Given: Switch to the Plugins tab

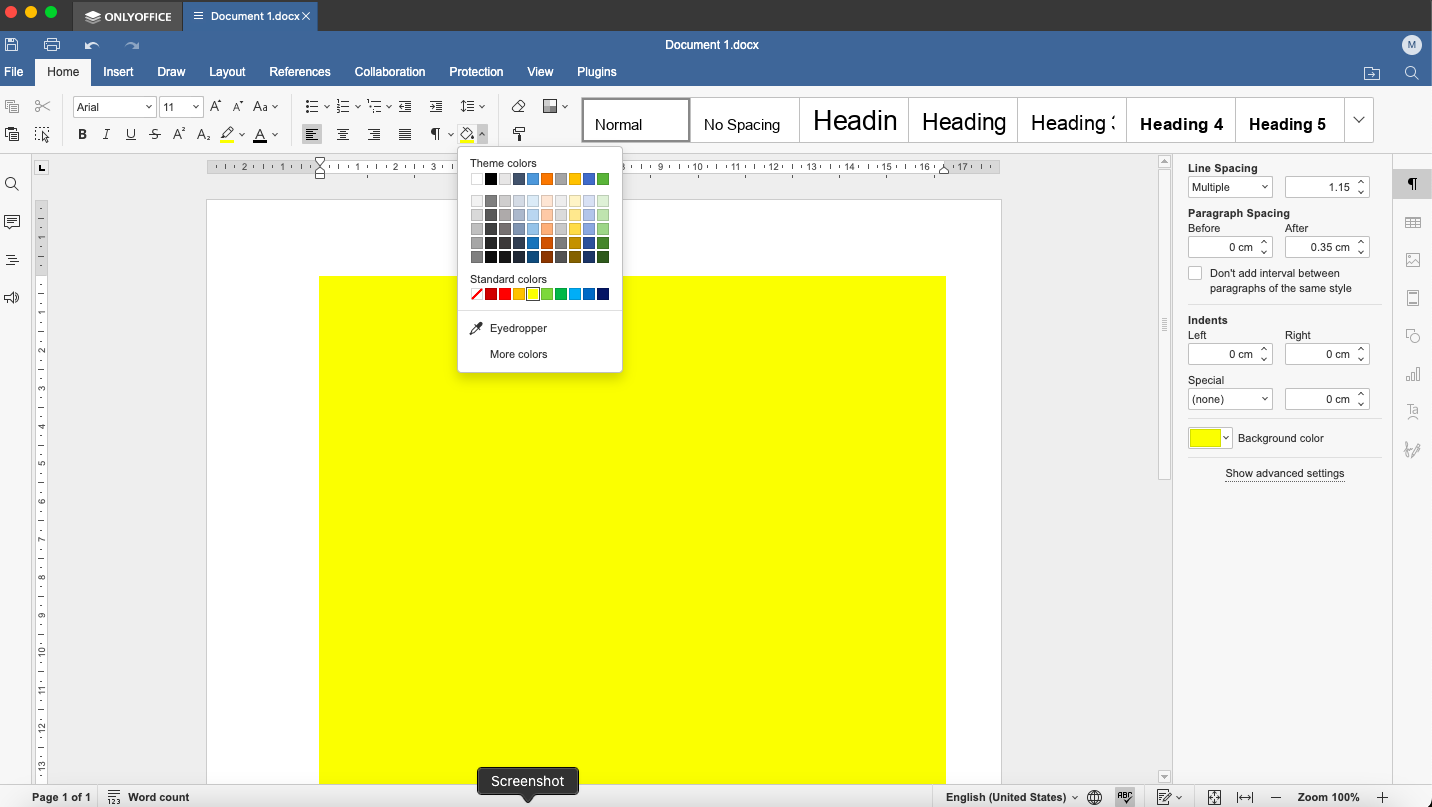Looking at the screenshot, I should (x=597, y=72).
